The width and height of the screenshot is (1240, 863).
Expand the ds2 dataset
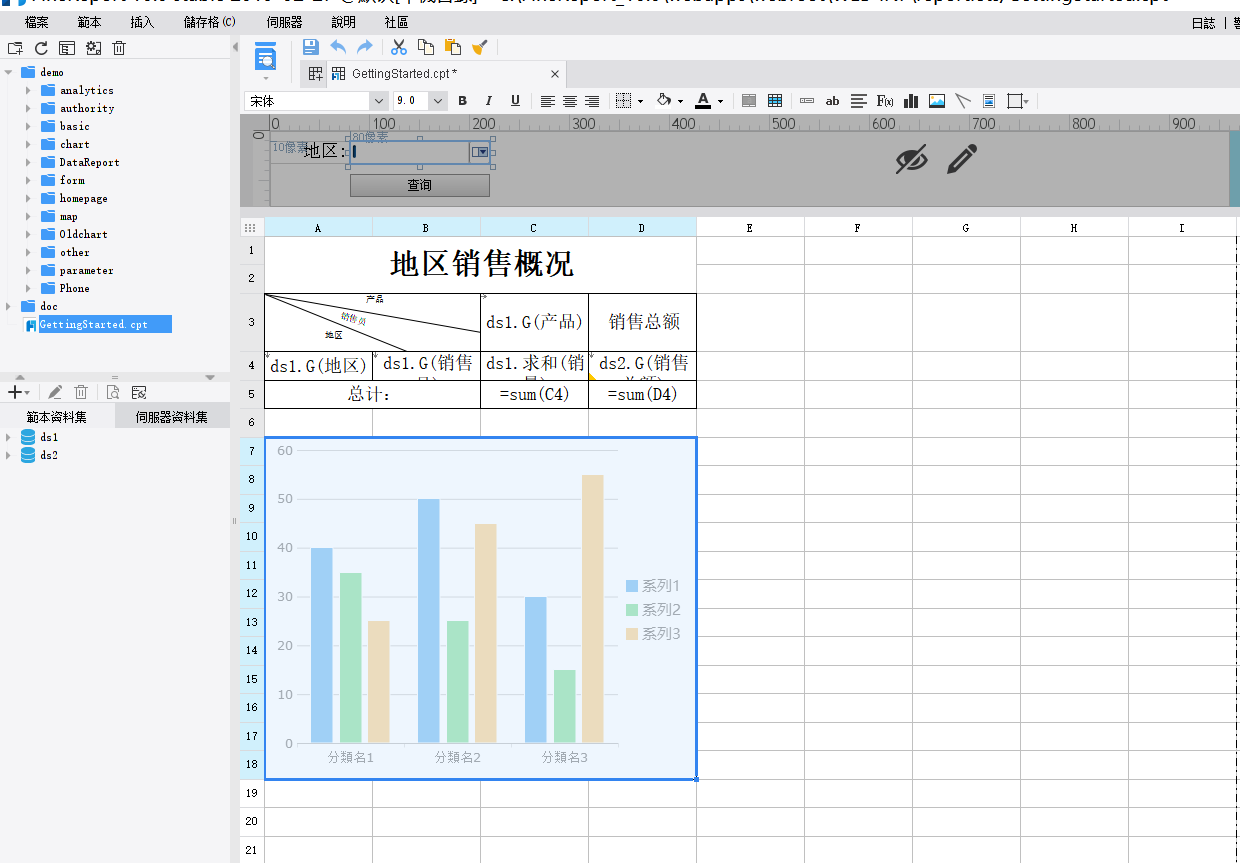[9, 455]
